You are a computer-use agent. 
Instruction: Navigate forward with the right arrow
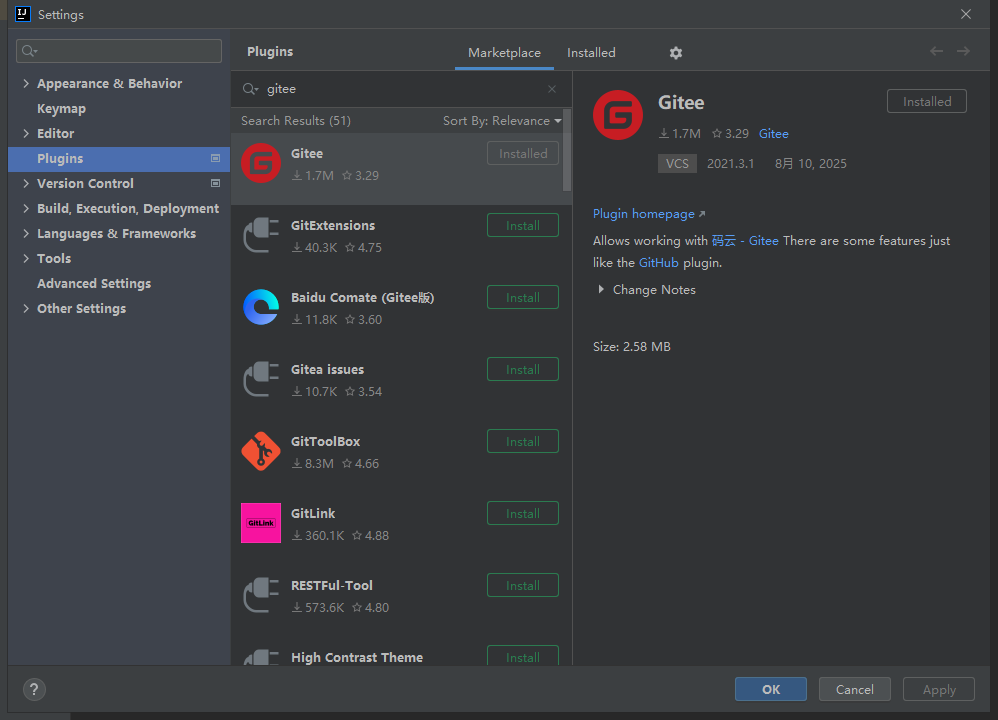click(963, 52)
